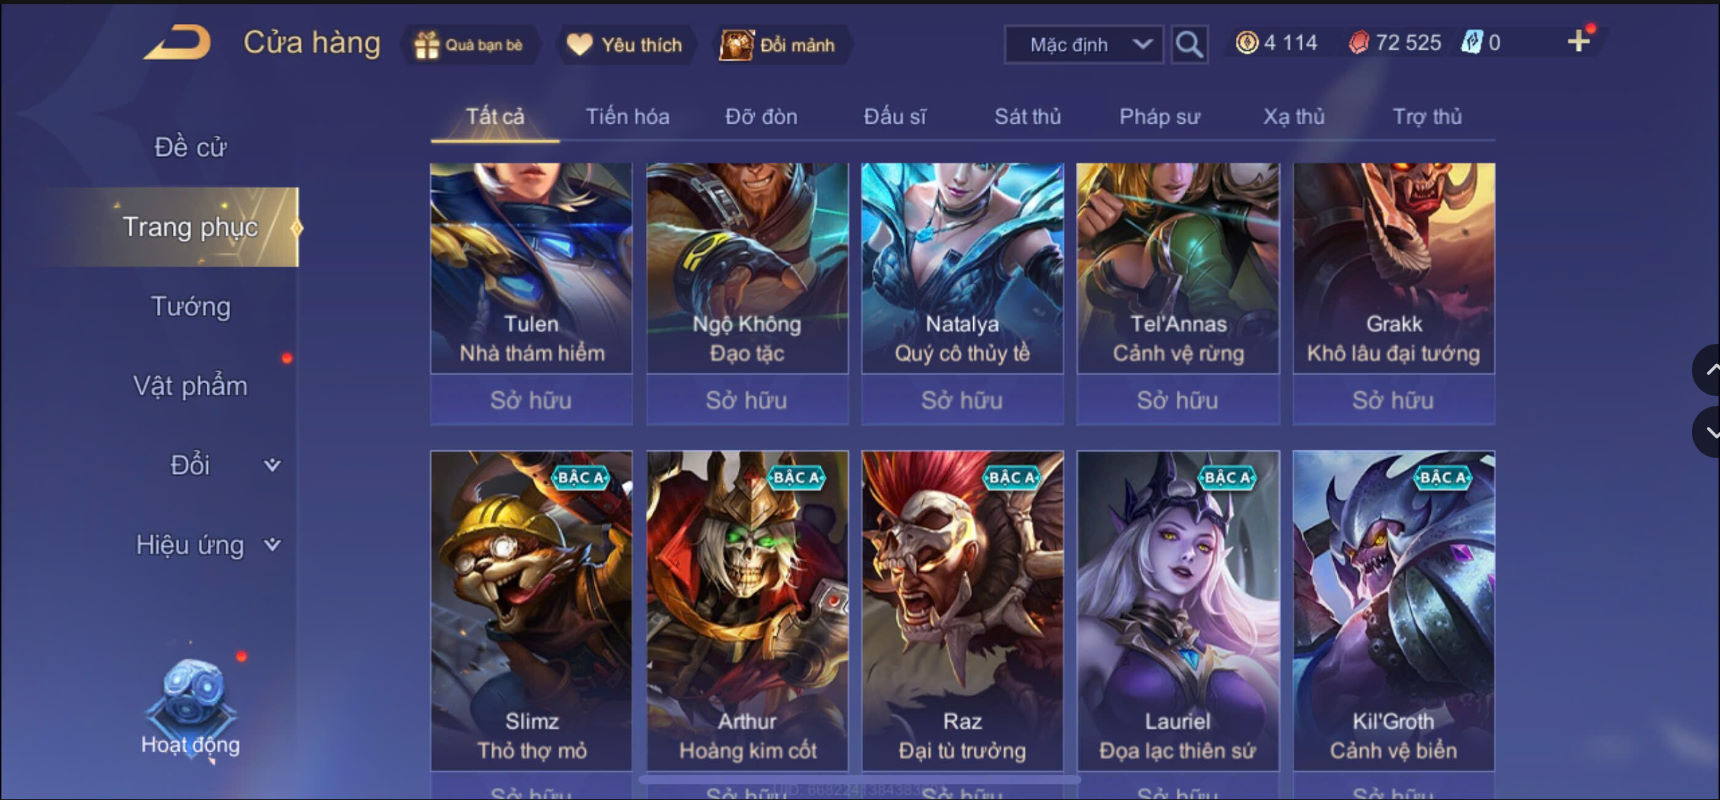Click Sở hữu button under Natalya

[962, 400]
